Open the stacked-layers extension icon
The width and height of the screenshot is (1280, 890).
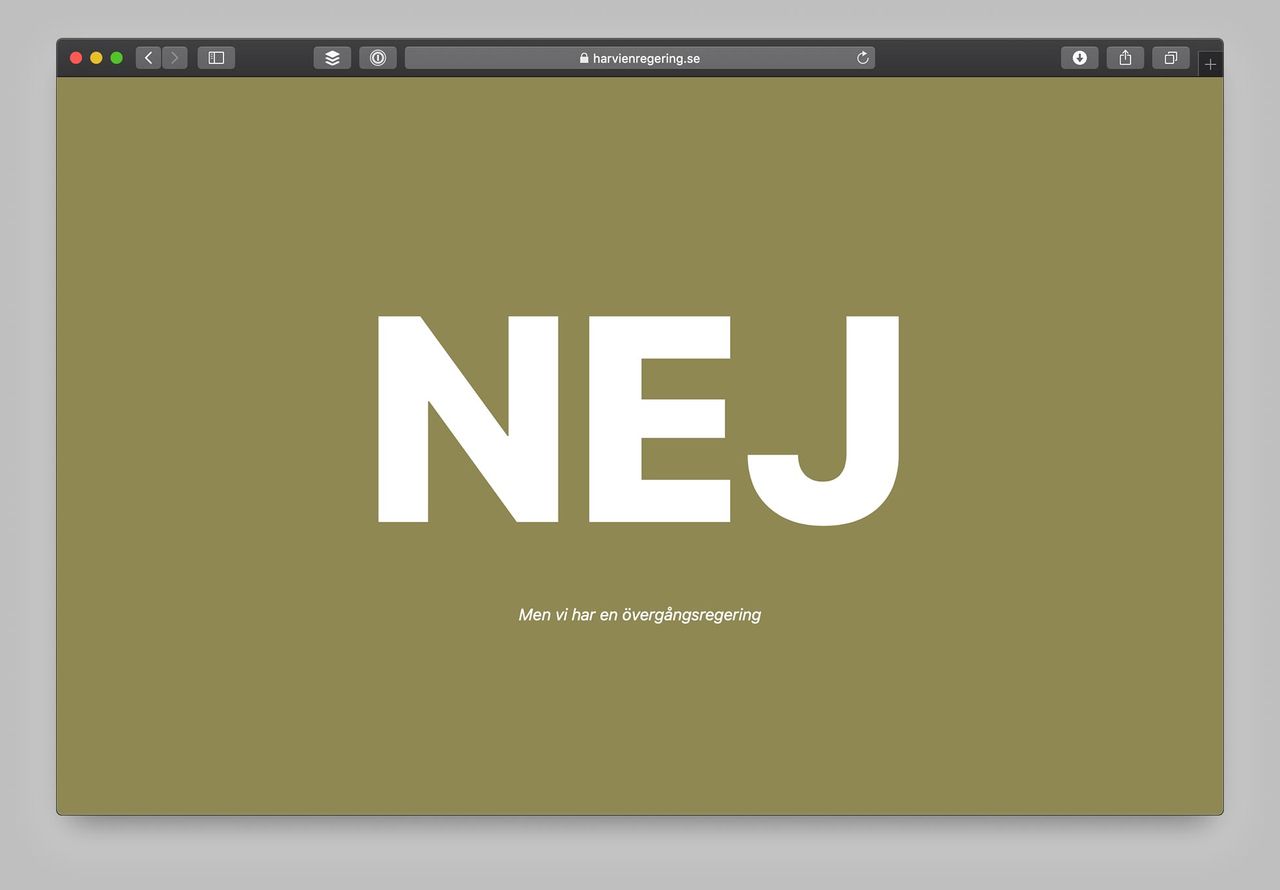[x=332, y=58]
